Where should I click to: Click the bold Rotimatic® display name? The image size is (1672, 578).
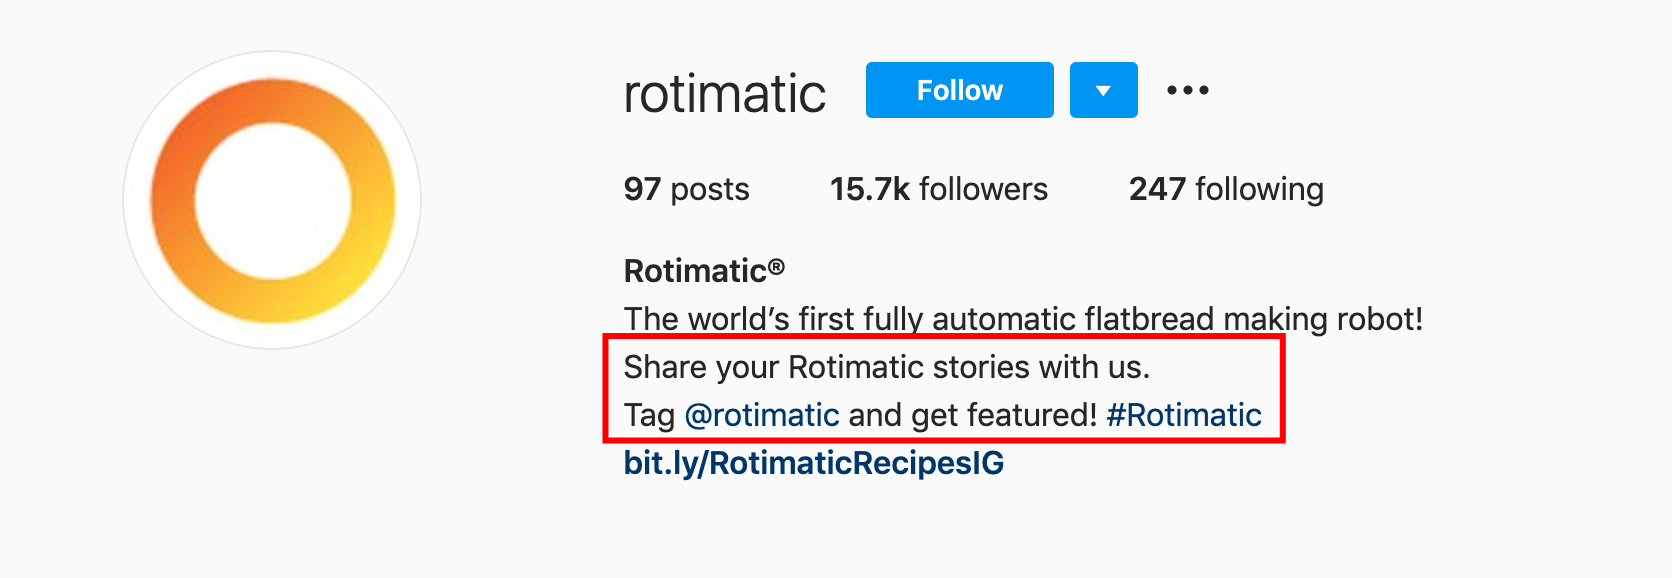click(x=695, y=271)
